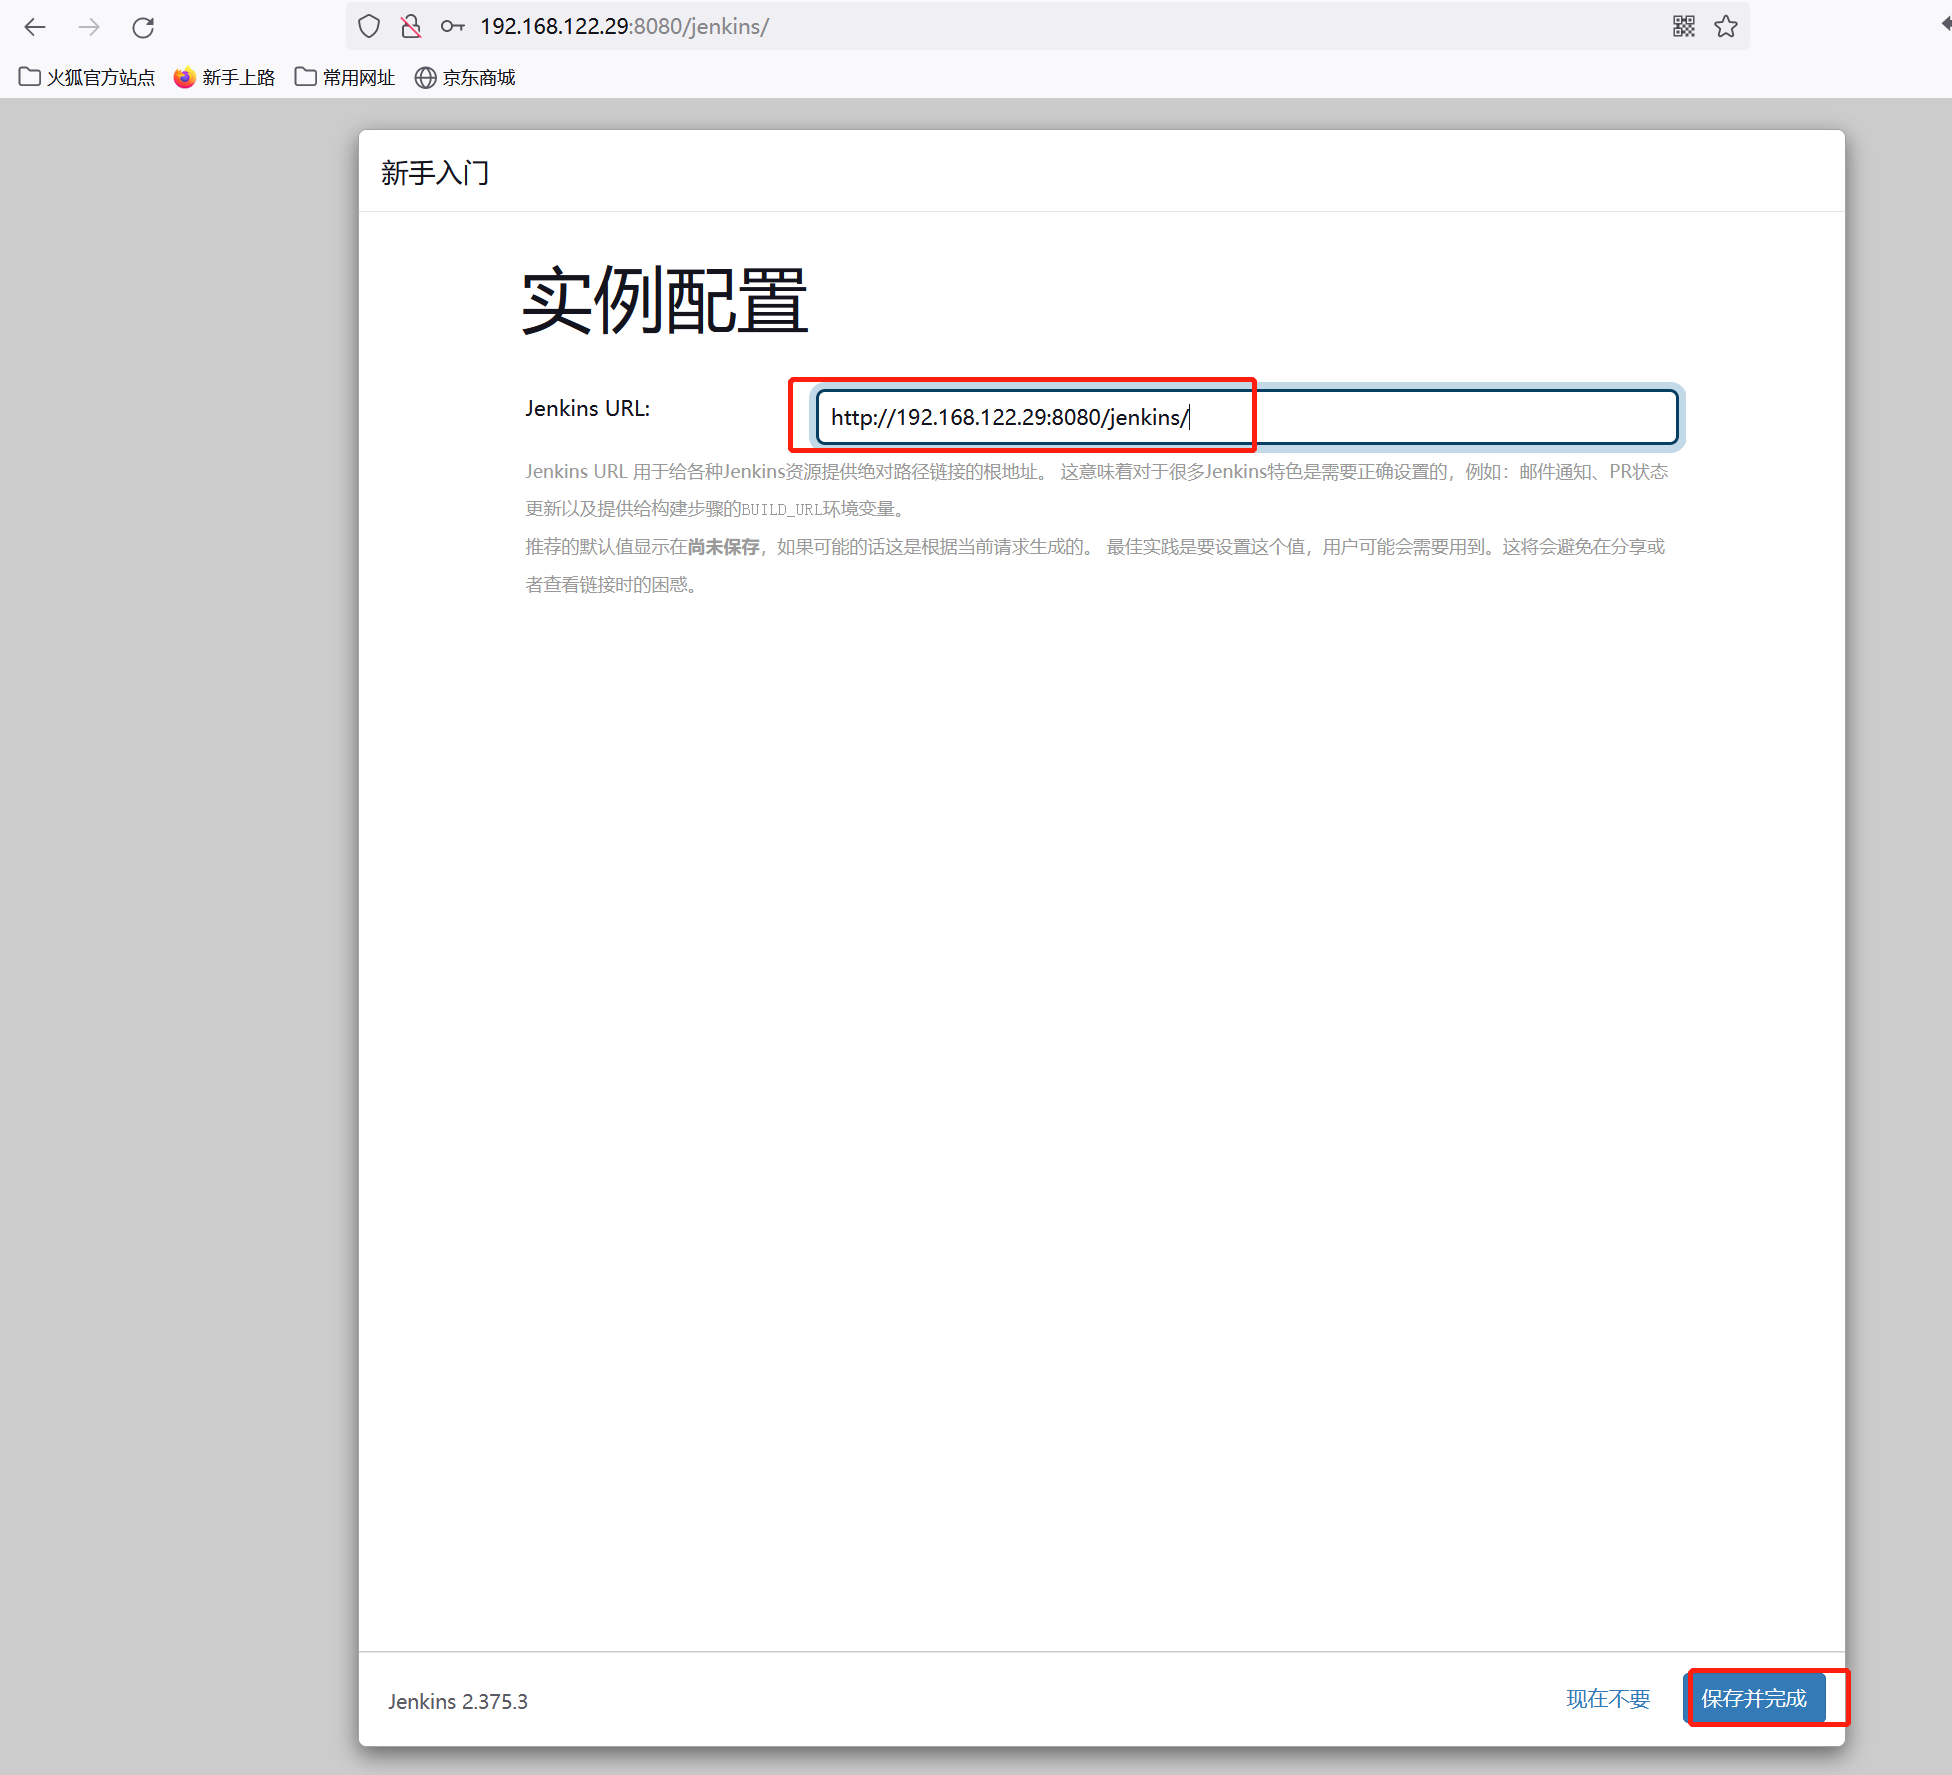The image size is (1952, 1775).
Task: Reload the Jenkins setup page
Action: tap(143, 27)
